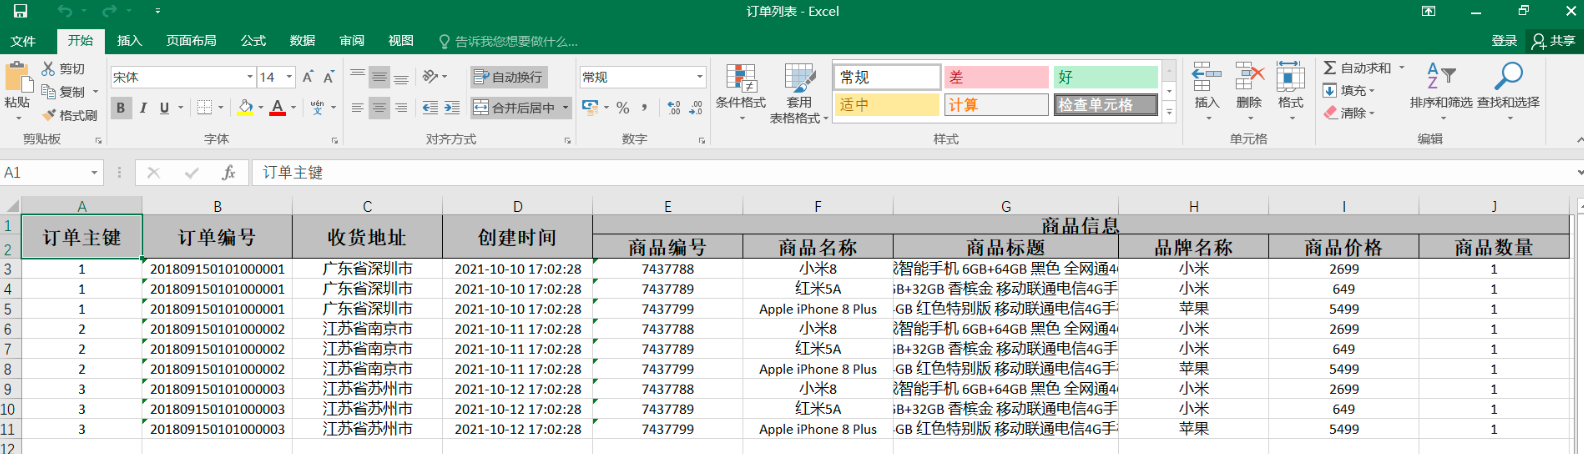The image size is (1584, 454).
Task: Click the phonetic guide (wén) icon
Action: (x=317, y=107)
